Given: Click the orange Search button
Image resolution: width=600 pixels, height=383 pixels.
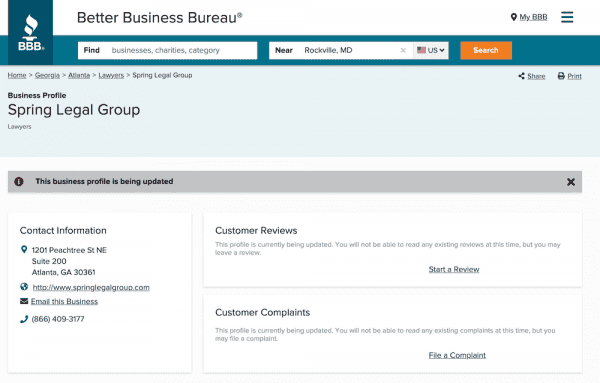Looking at the screenshot, I should pyautogui.click(x=486, y=51).
